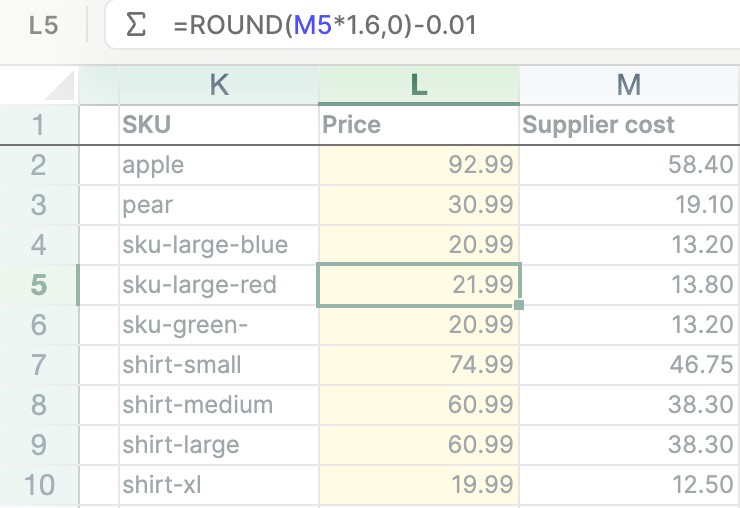Click the 'shirt-xl' cell
The image size is (740, 508).
(x=219, y=485)
